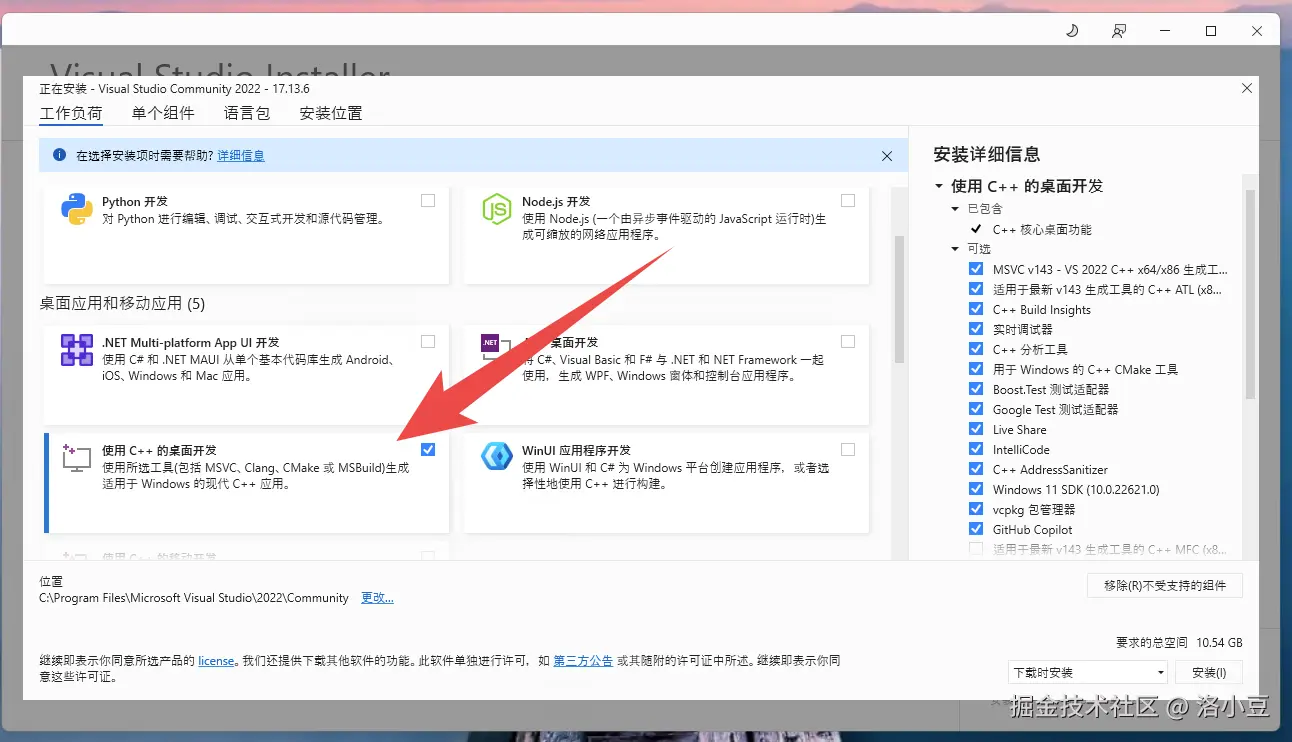This screenshot has height=742, width=1292.
Task: Open the 详细信息 help link
Action: pos(241,156)
